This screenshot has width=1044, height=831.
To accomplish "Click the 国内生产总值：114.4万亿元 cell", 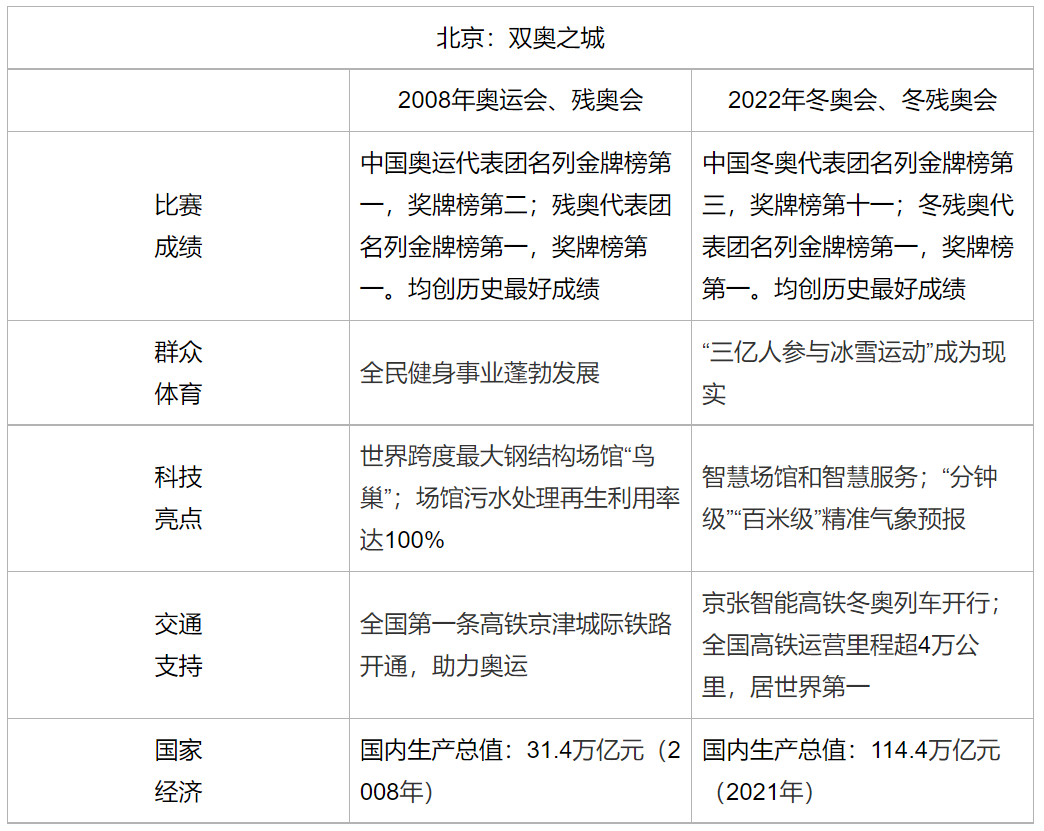I will tap(862, 771).
